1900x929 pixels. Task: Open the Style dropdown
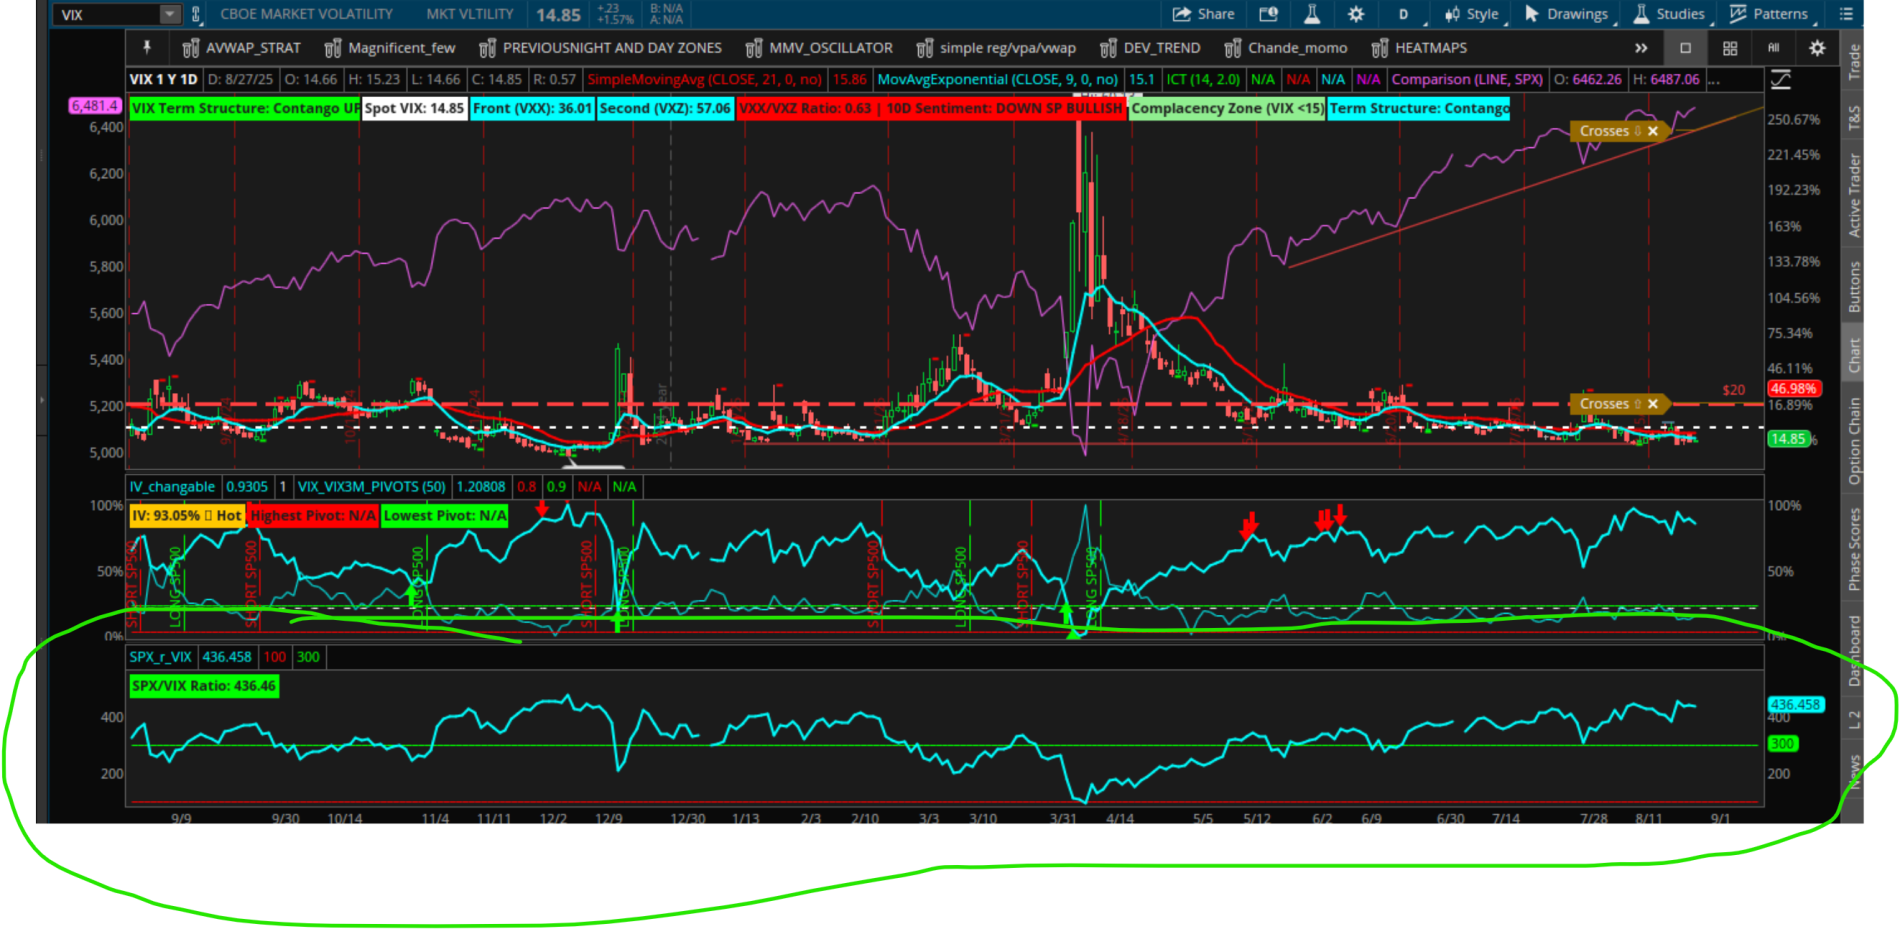point(1472,14)
